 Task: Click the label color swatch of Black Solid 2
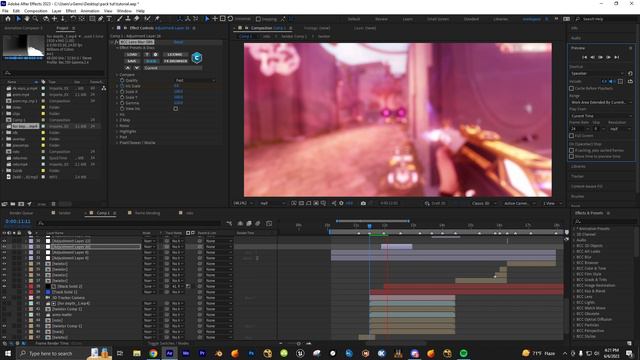(31, 287)
